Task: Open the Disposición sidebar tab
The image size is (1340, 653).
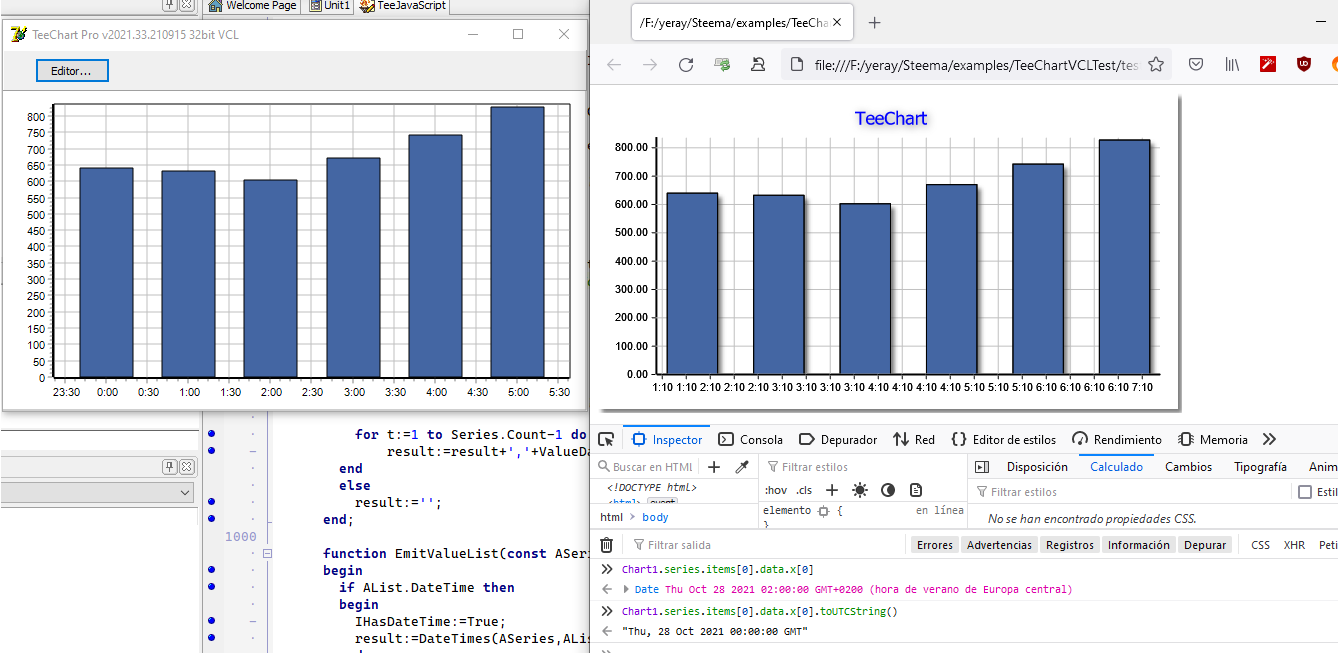Action: (x=1037, y=467)
